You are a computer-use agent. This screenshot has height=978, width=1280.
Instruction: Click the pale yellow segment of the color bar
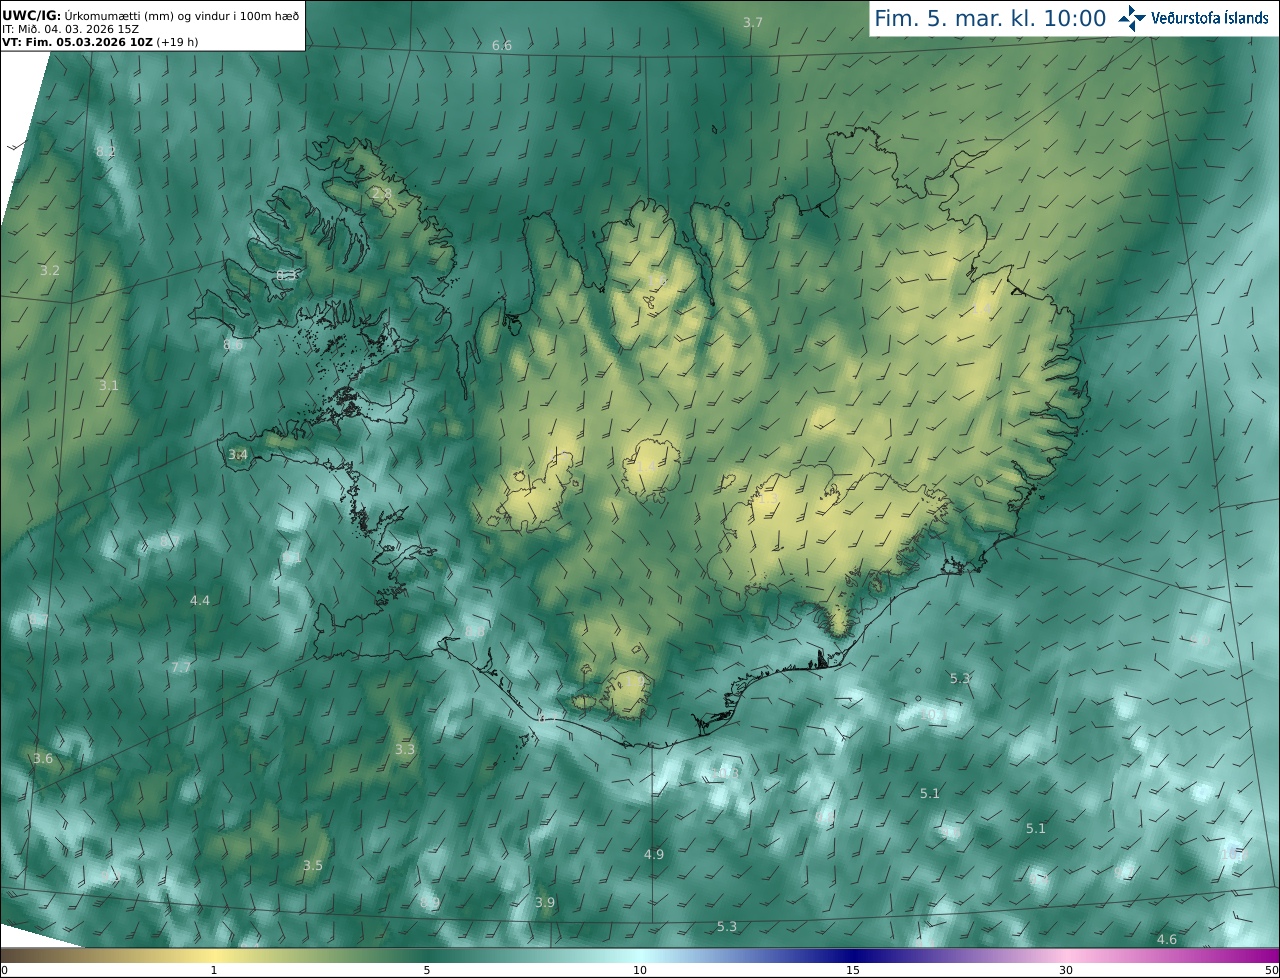[x=215, y=956]
